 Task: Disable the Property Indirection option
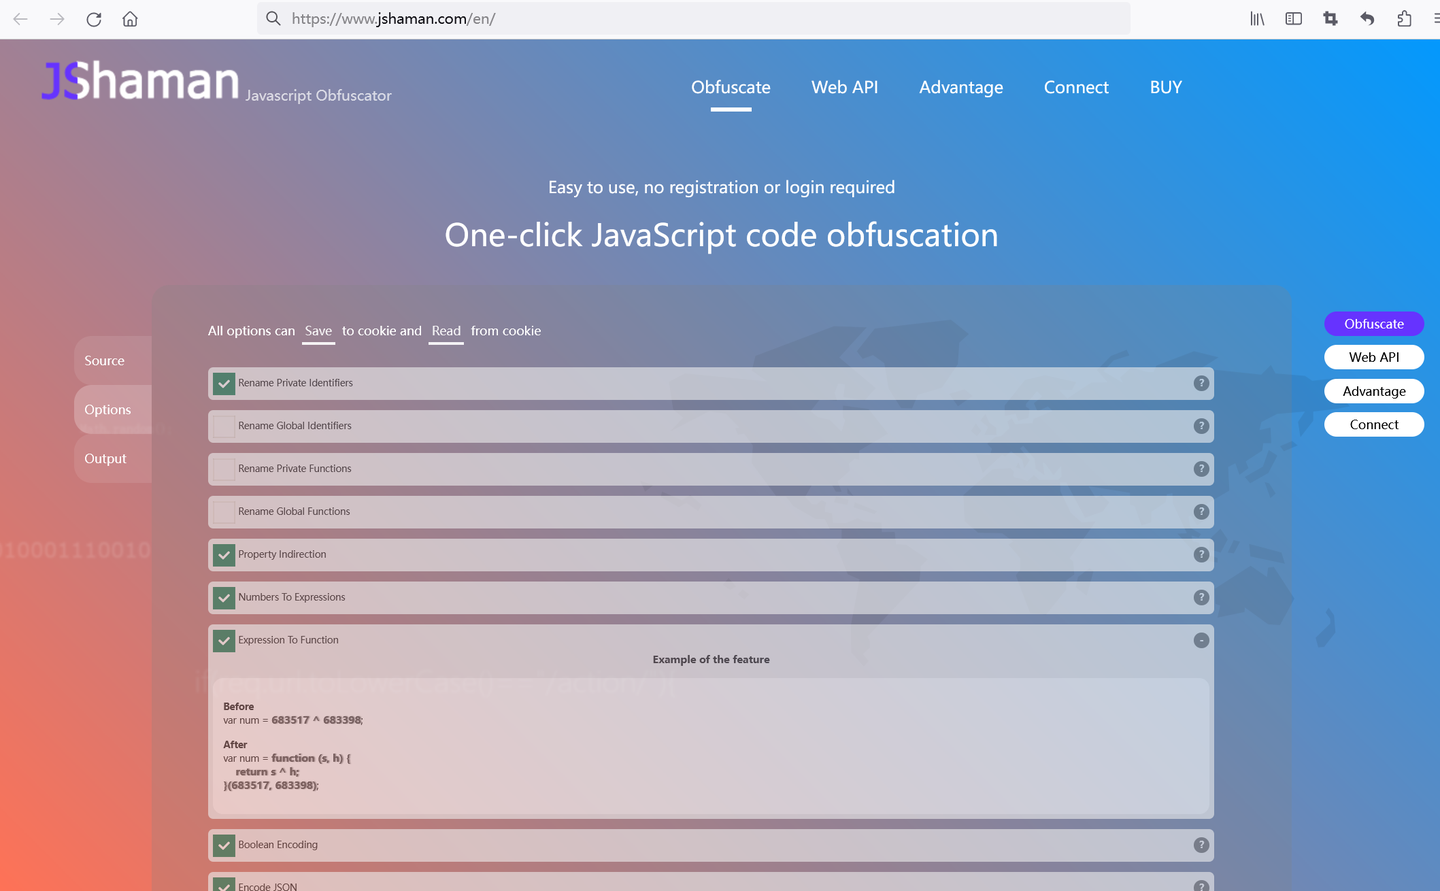(224, 554)
